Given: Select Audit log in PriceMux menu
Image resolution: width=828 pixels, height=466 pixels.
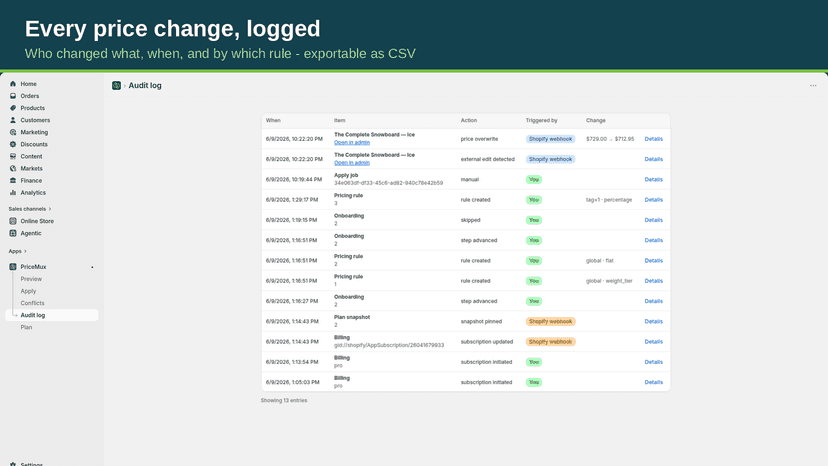Looking at the screenshot, I should pos(52,315).
